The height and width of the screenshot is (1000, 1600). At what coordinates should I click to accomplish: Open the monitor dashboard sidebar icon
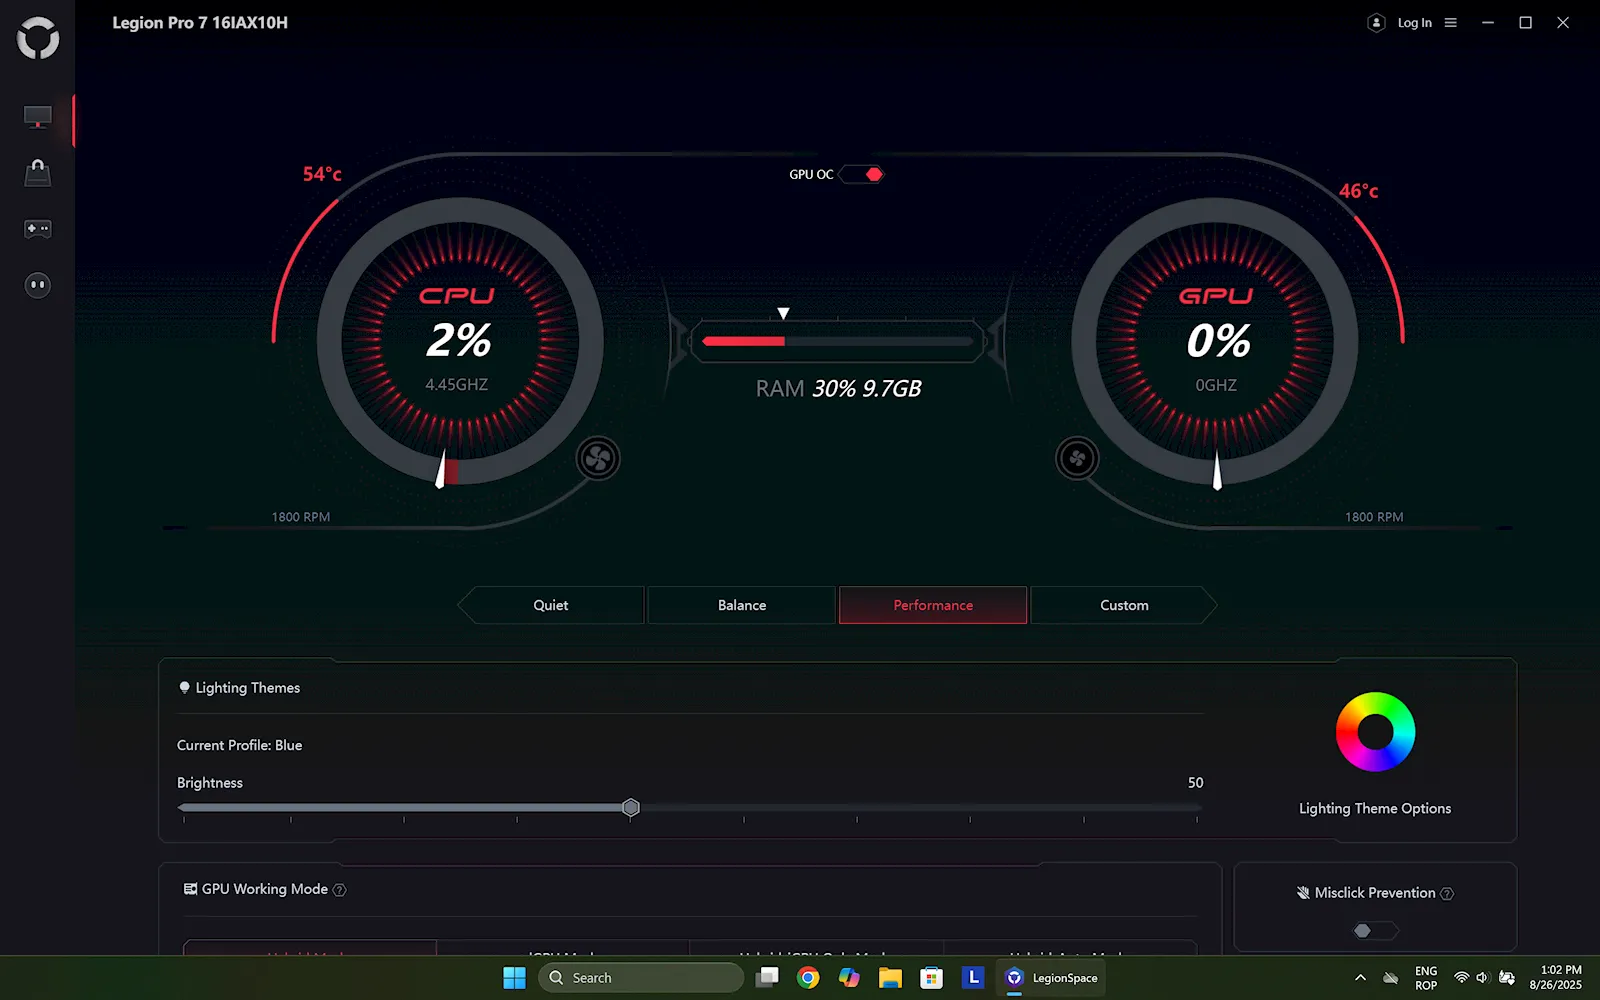point(37,117)
